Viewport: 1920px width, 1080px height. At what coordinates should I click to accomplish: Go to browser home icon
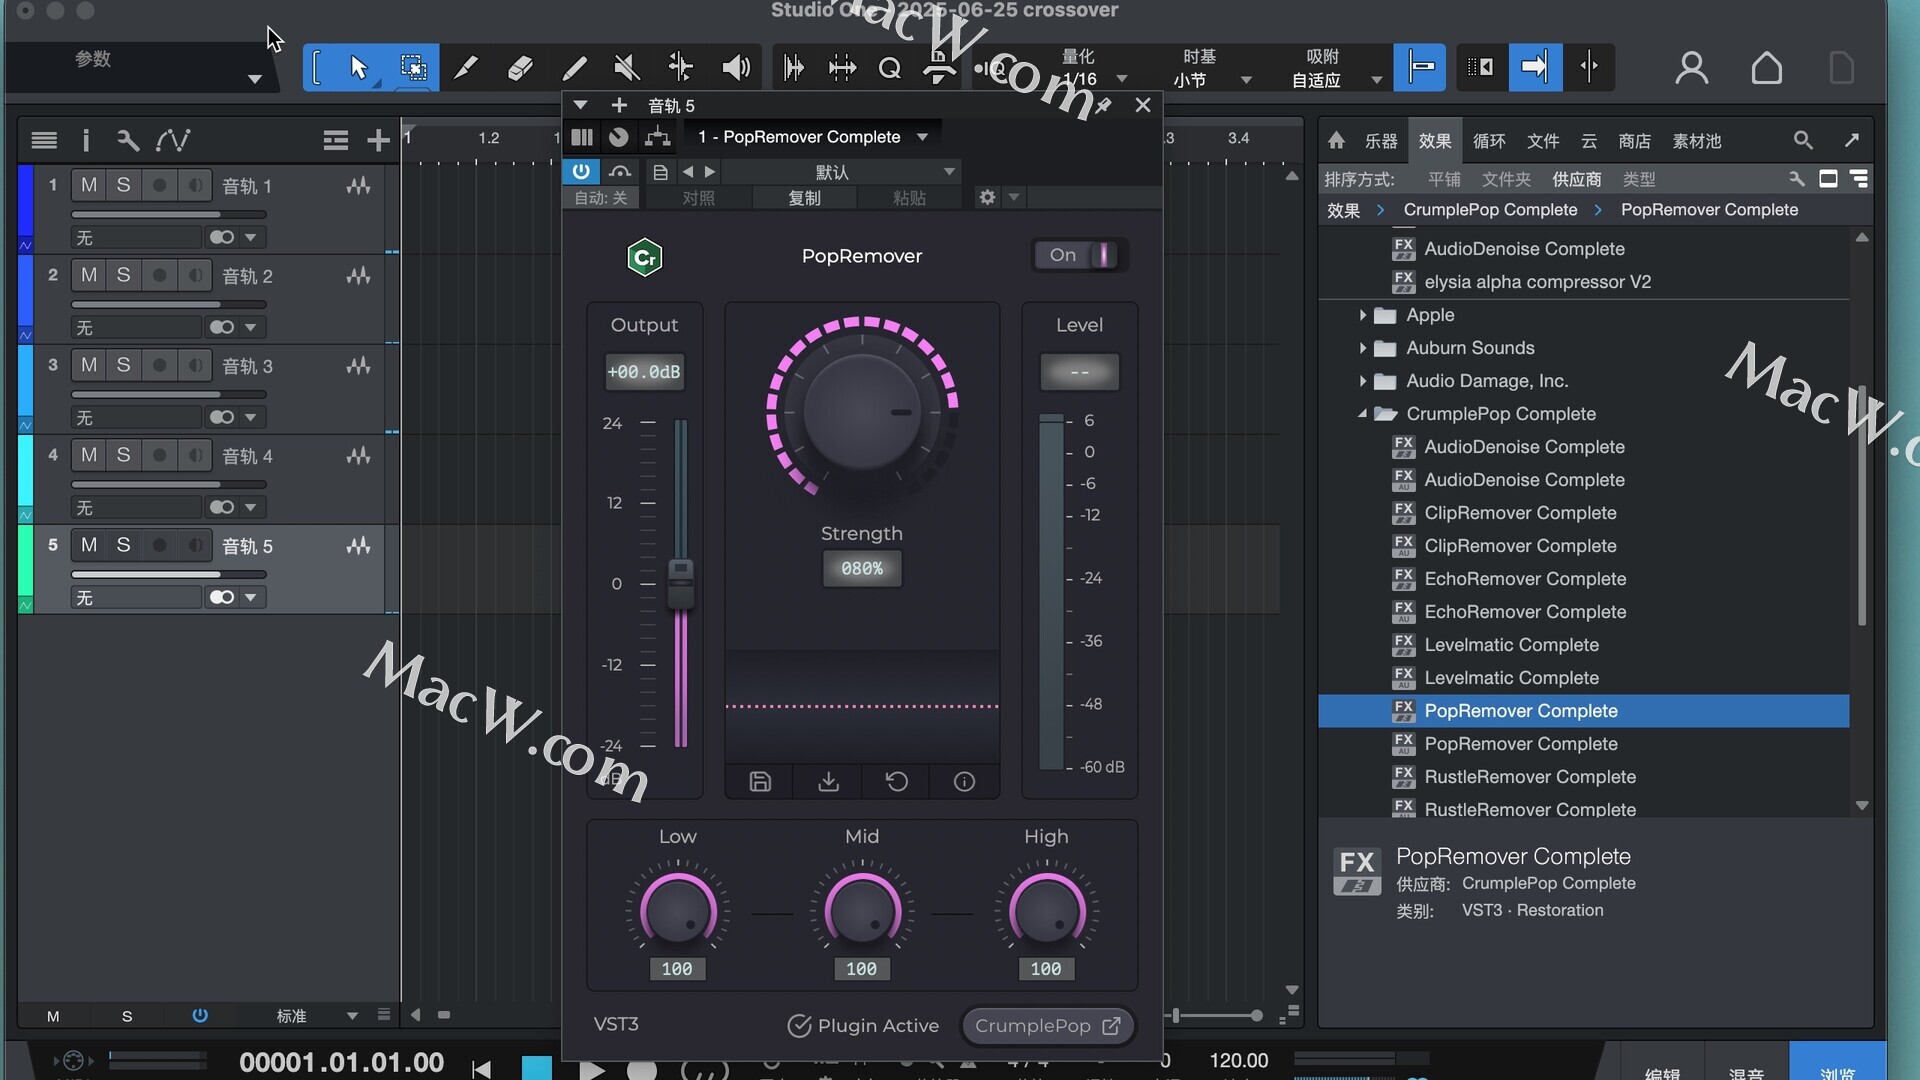1337,141
